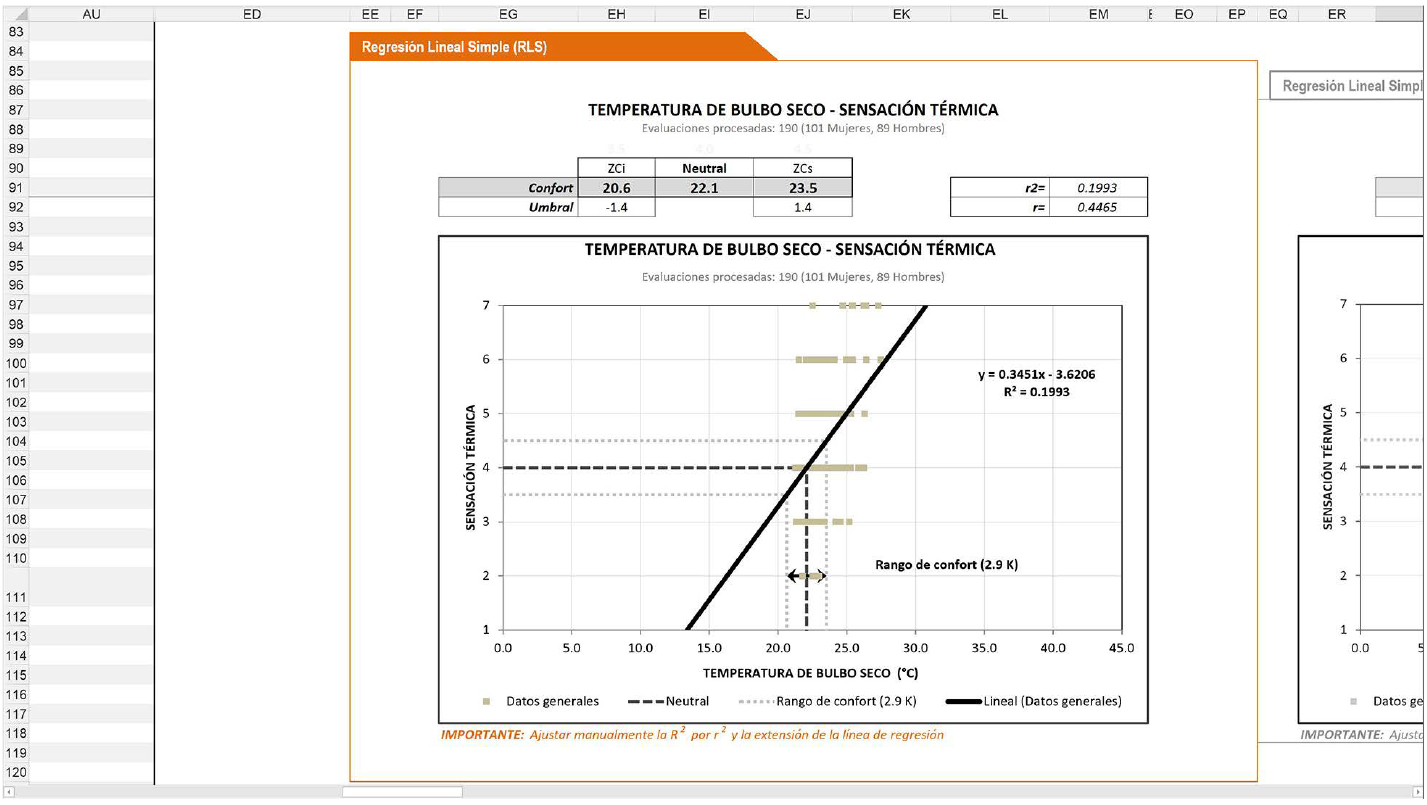Select the data points row at sensation 6

[x=840, y=359]
